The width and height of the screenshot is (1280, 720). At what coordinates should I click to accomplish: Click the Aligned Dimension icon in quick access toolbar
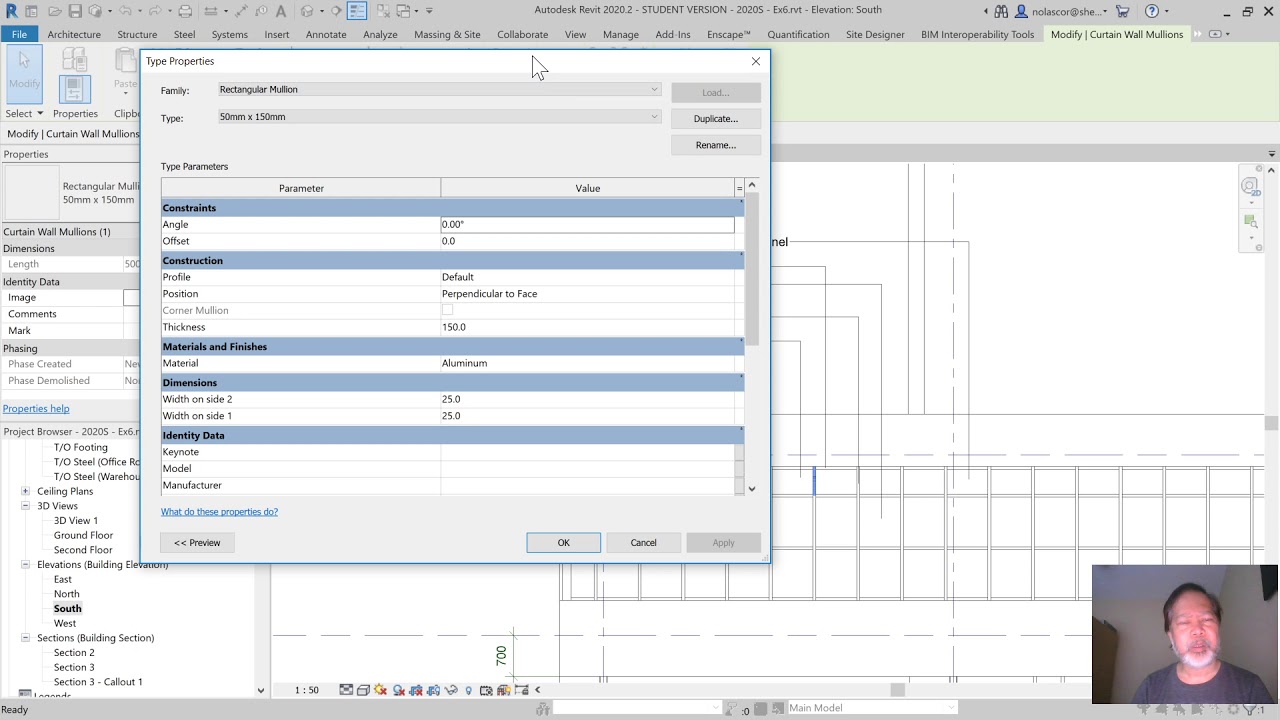tap(241, 11)
